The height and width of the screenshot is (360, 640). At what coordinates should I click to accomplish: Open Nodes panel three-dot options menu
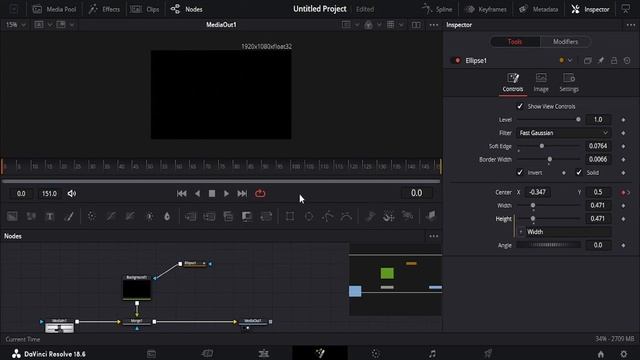433,236
